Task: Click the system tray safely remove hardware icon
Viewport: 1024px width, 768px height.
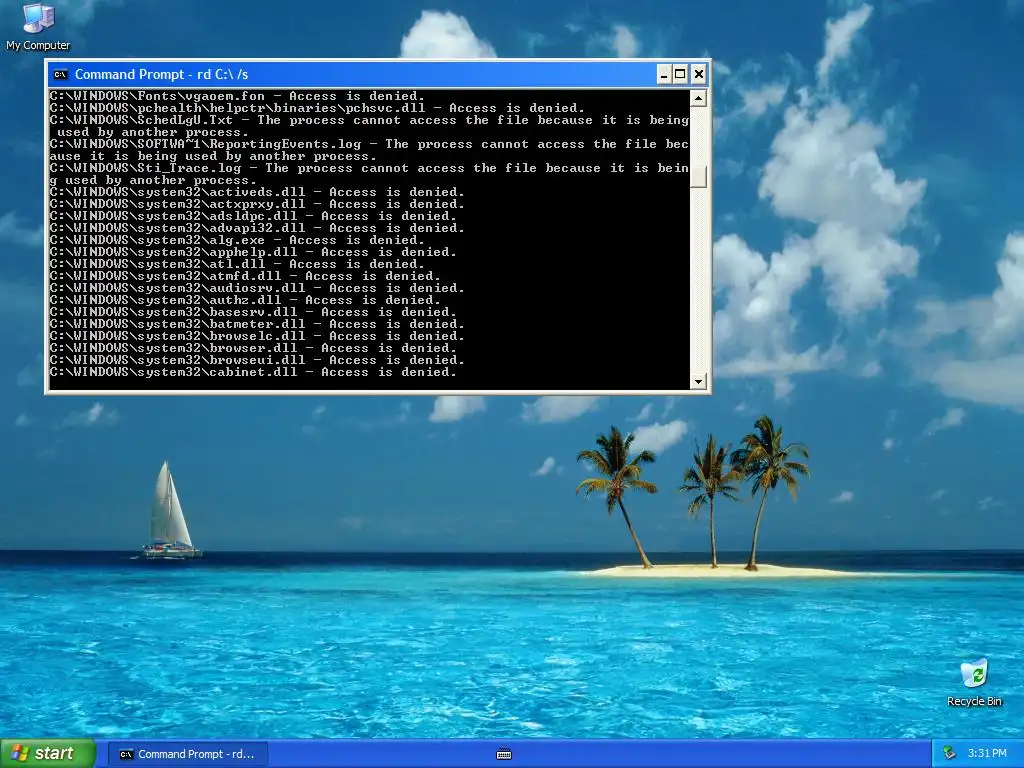Action: click(x=949, y=754)
